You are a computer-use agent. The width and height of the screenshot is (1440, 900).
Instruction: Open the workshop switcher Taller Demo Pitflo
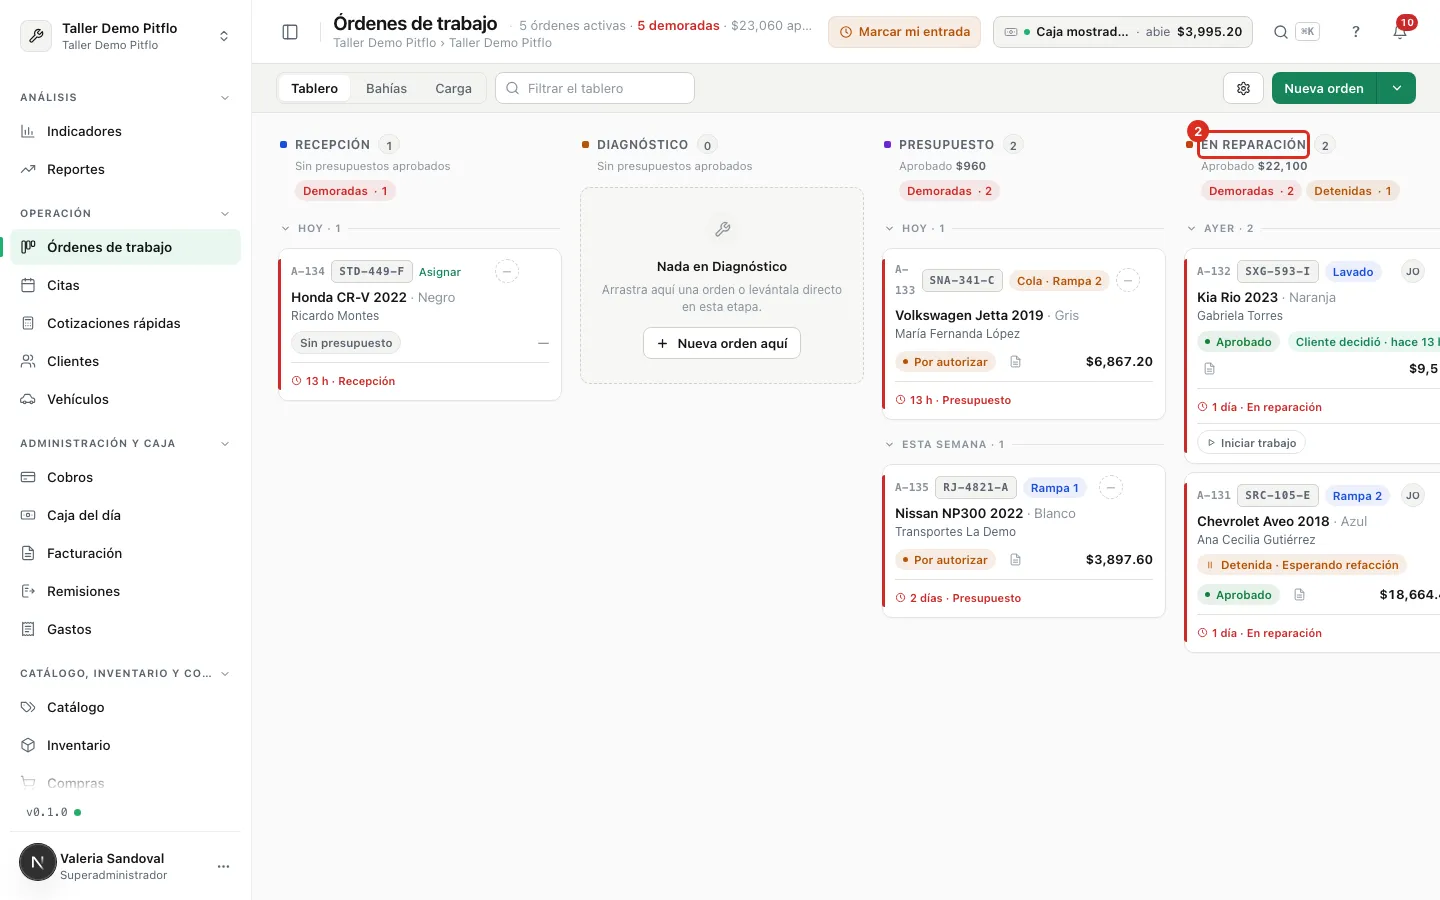click(125, 36)
